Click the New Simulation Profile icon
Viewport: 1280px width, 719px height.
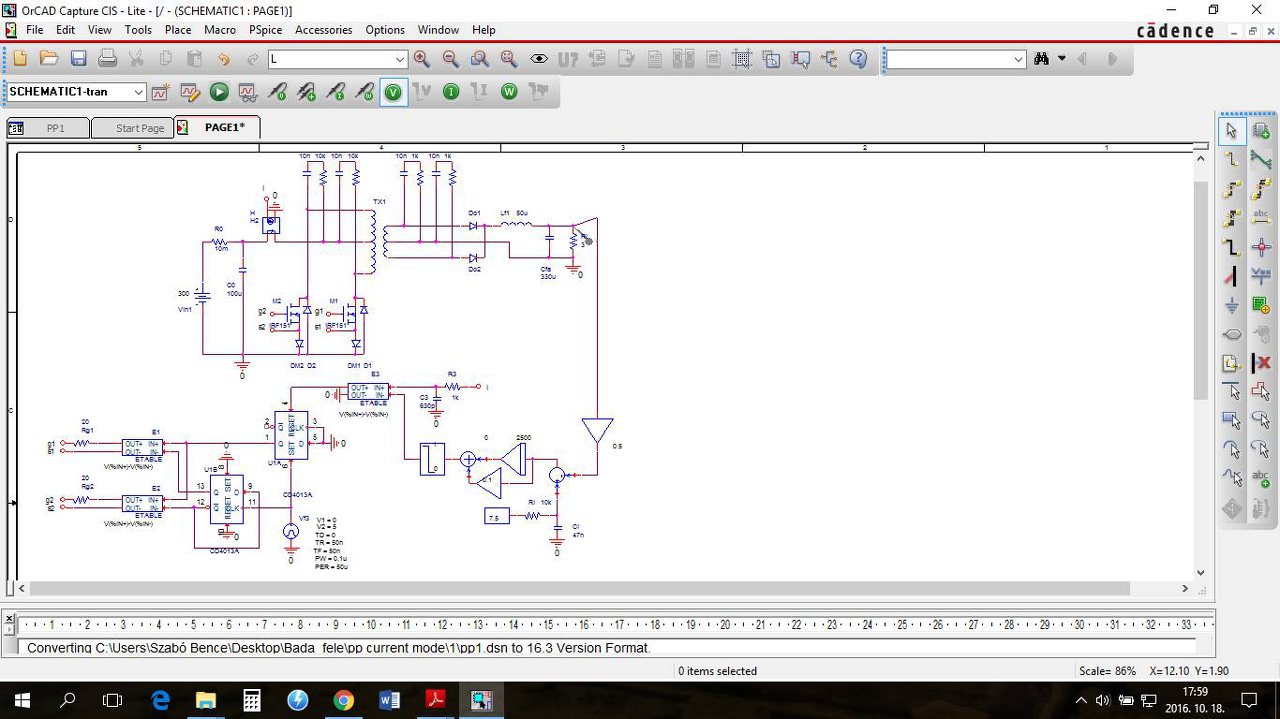tap(160, 92)
